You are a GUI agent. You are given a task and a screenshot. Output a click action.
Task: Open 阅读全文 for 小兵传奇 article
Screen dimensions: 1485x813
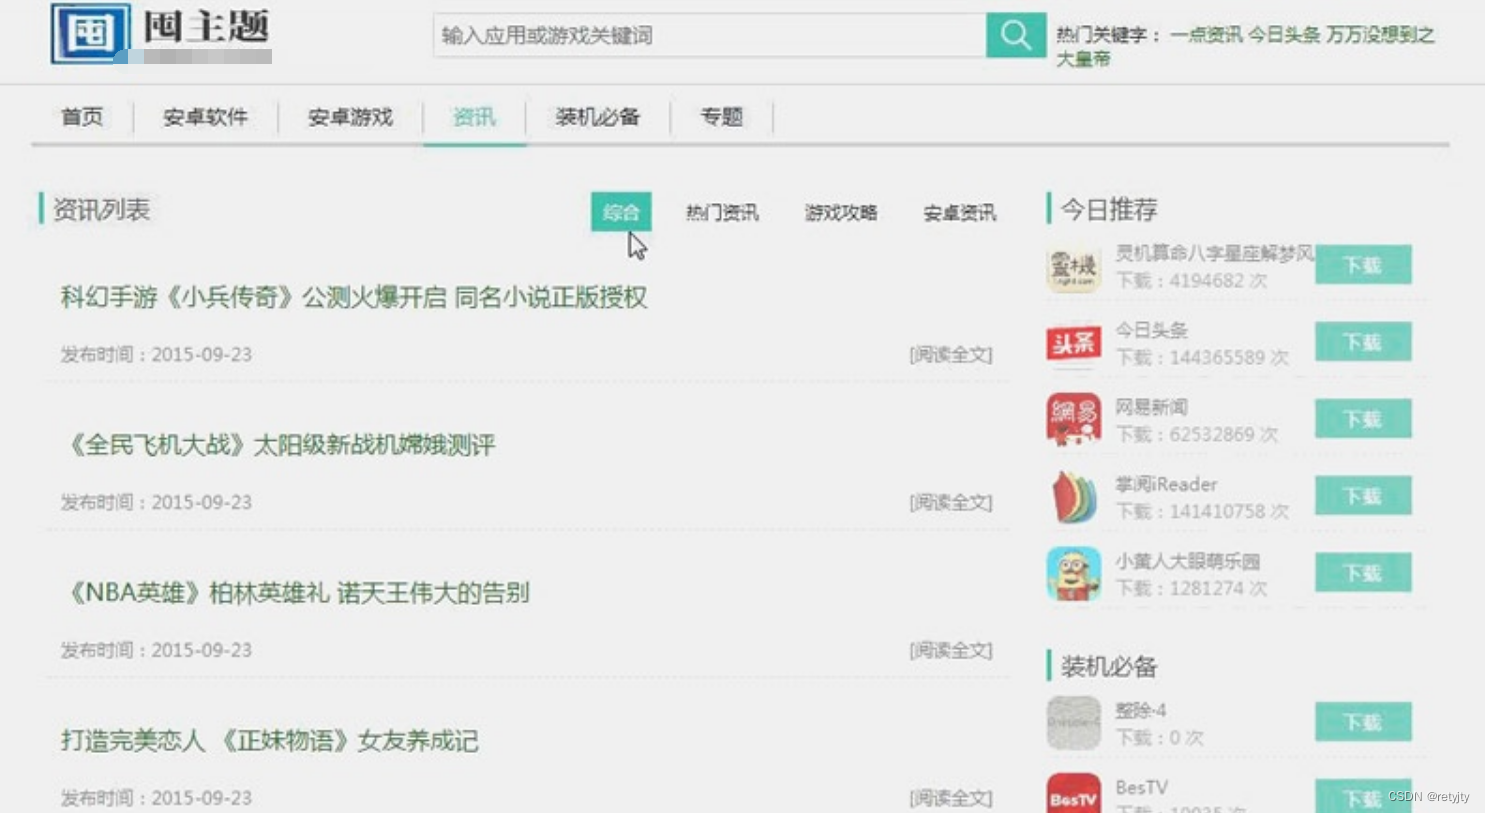click(x=949, y=354)
